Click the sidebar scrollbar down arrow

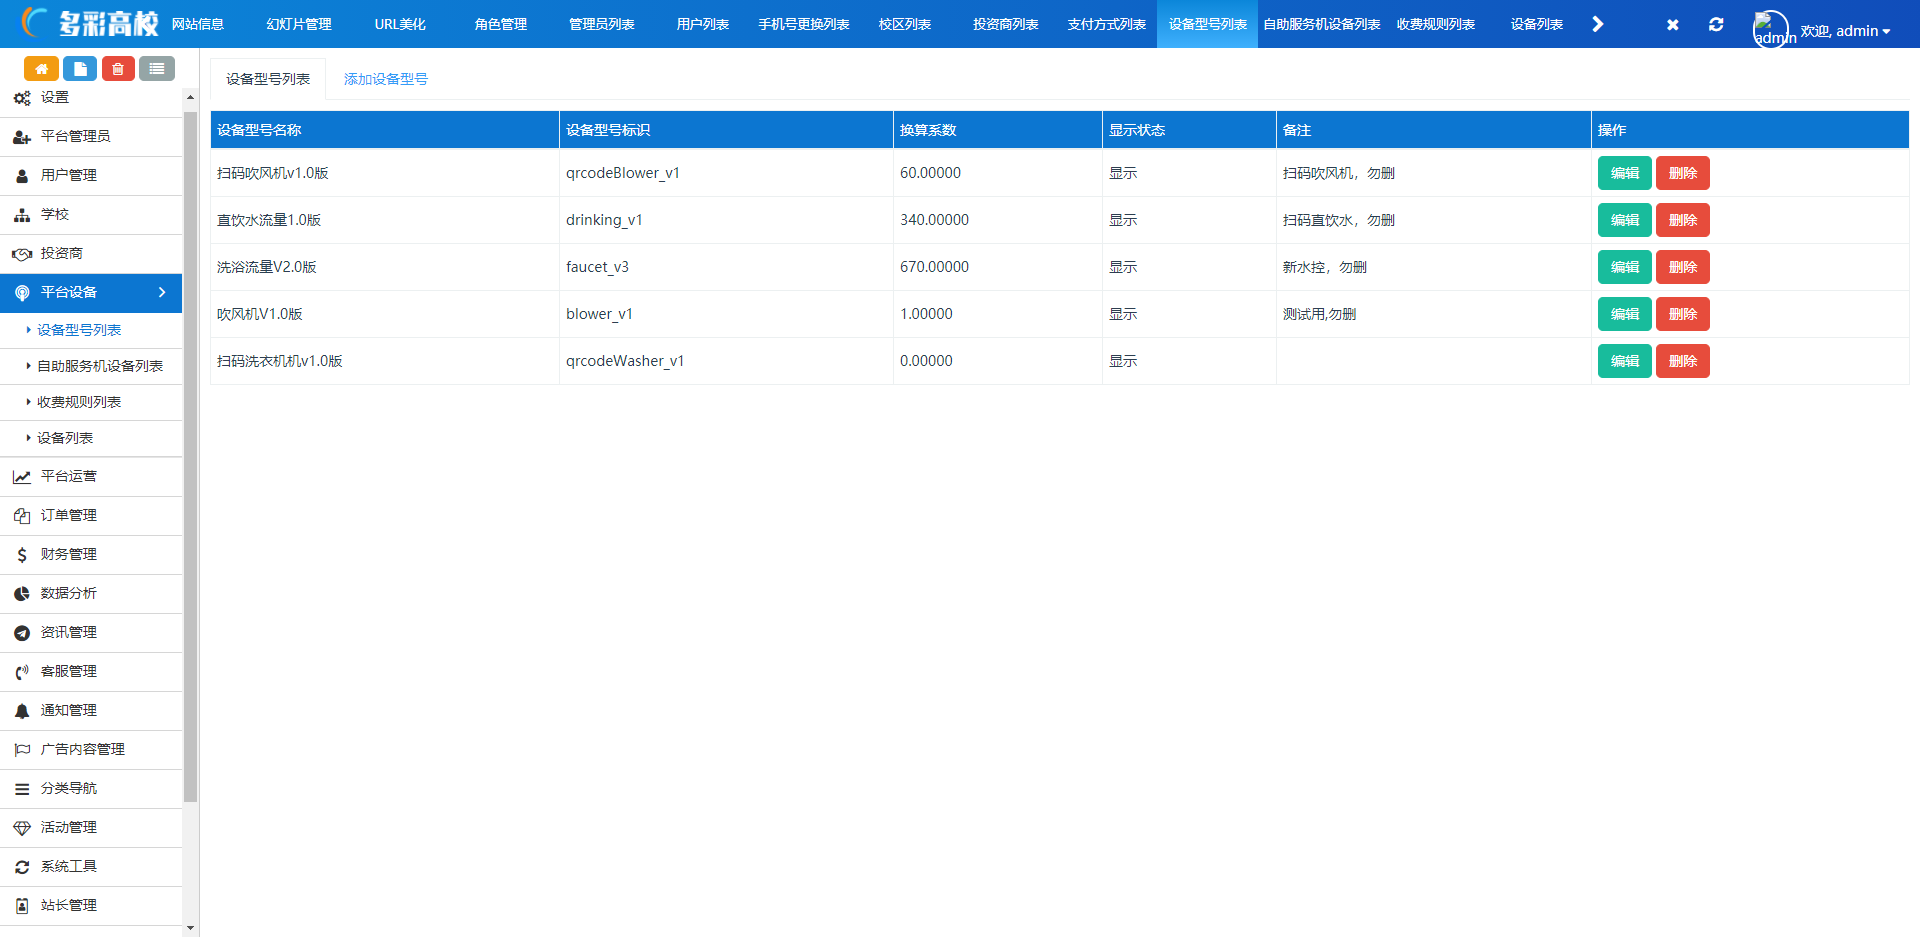click(190, 928)
